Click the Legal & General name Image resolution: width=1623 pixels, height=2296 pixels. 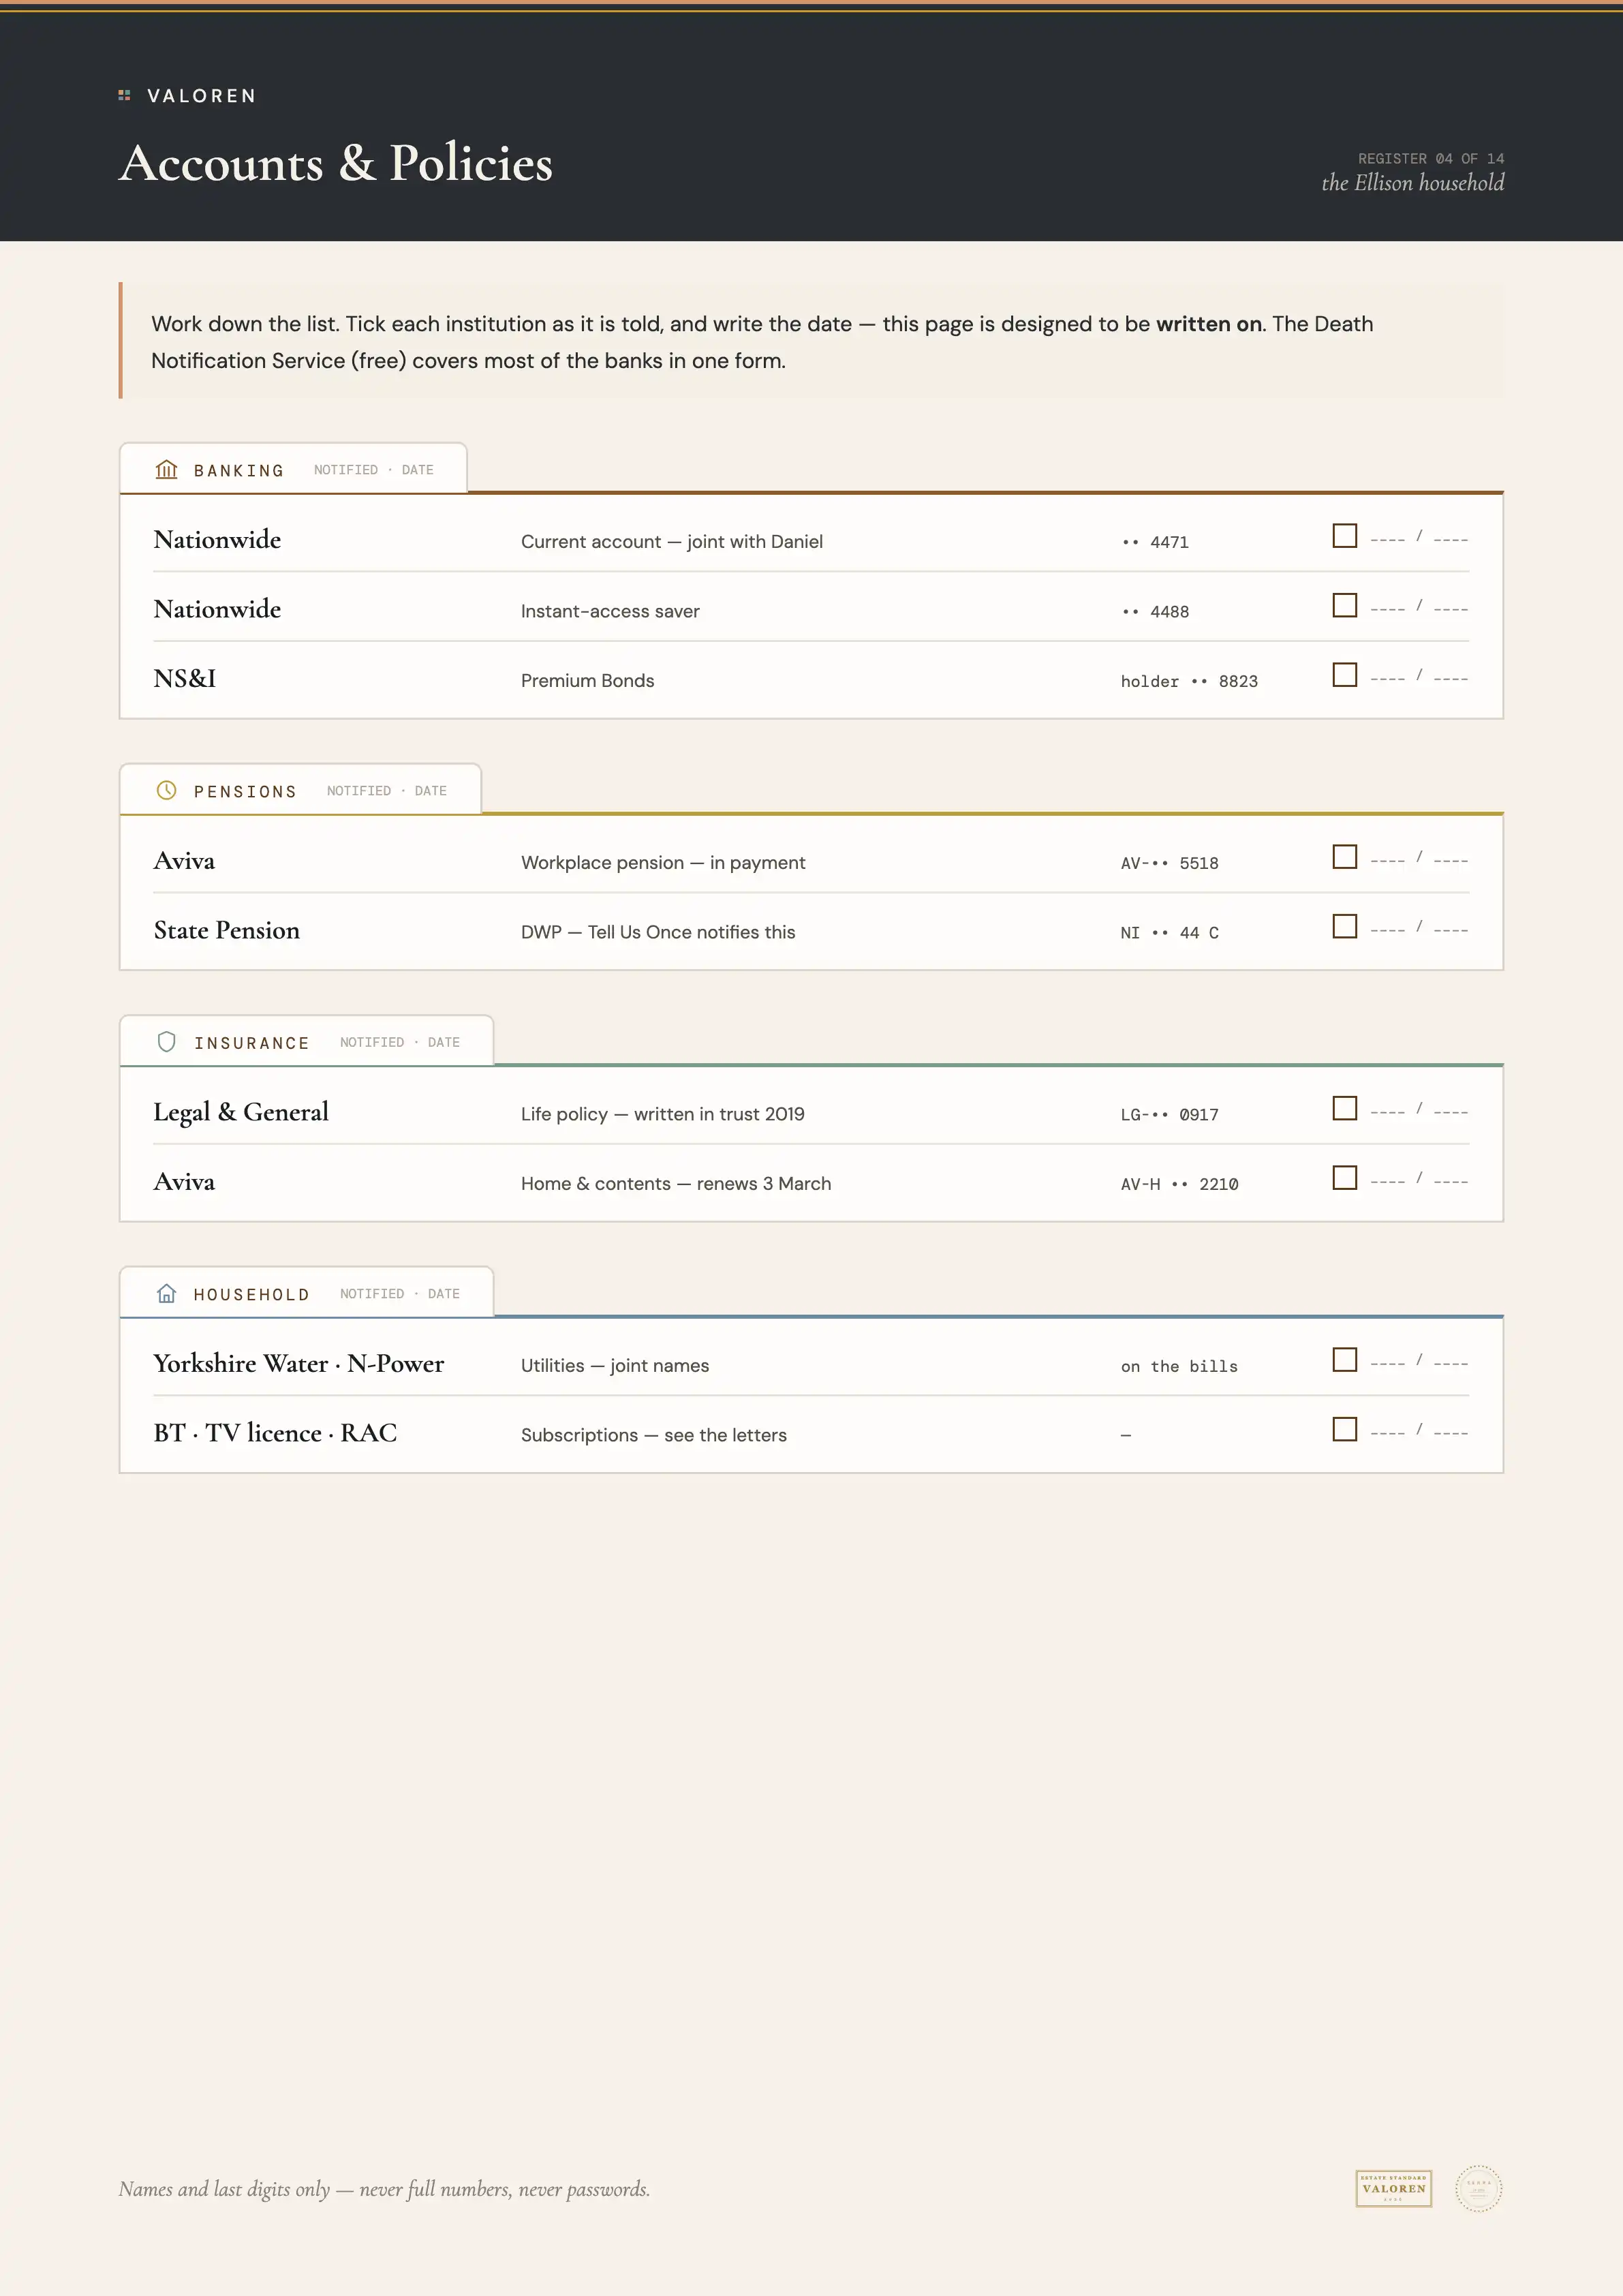pyautogui.click(x=241, y=1112)
